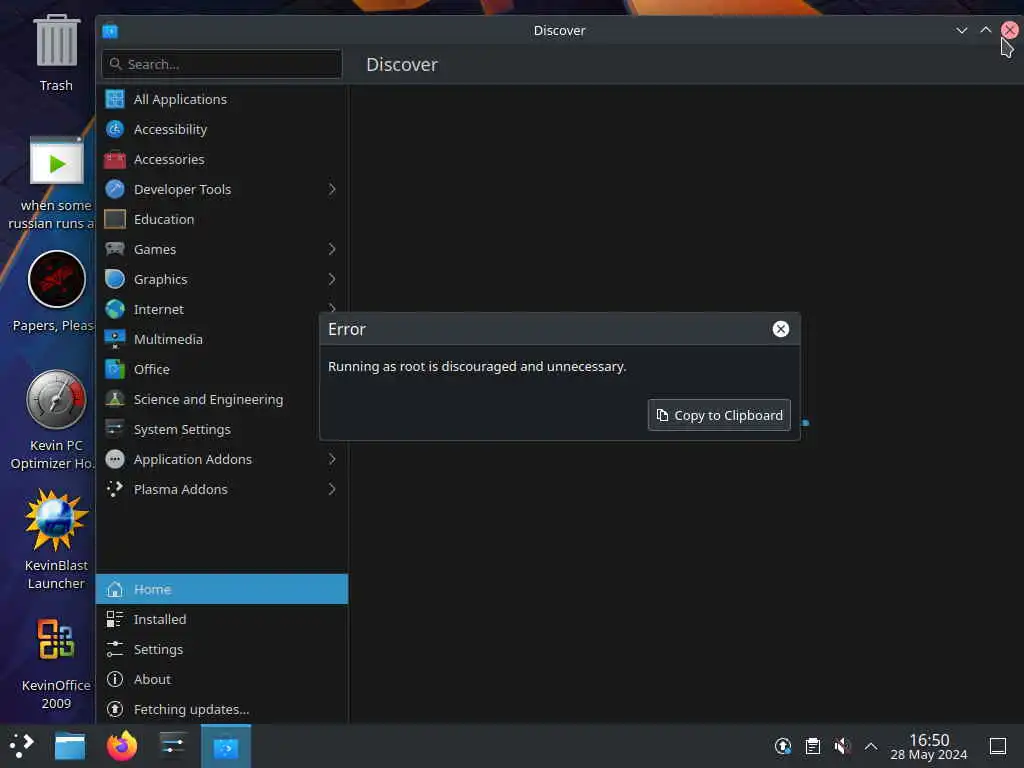Expand the Games subcategories chevron
This screenshot has width=1024, height=768.
pos(332,249)
